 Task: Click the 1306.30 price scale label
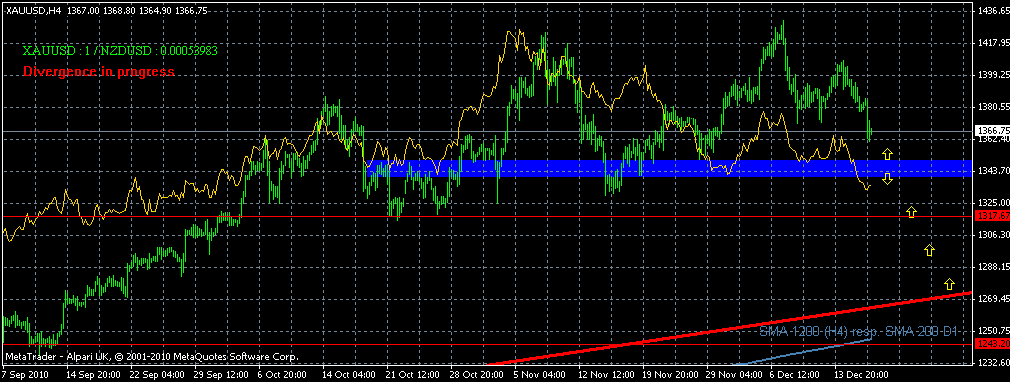993,235
